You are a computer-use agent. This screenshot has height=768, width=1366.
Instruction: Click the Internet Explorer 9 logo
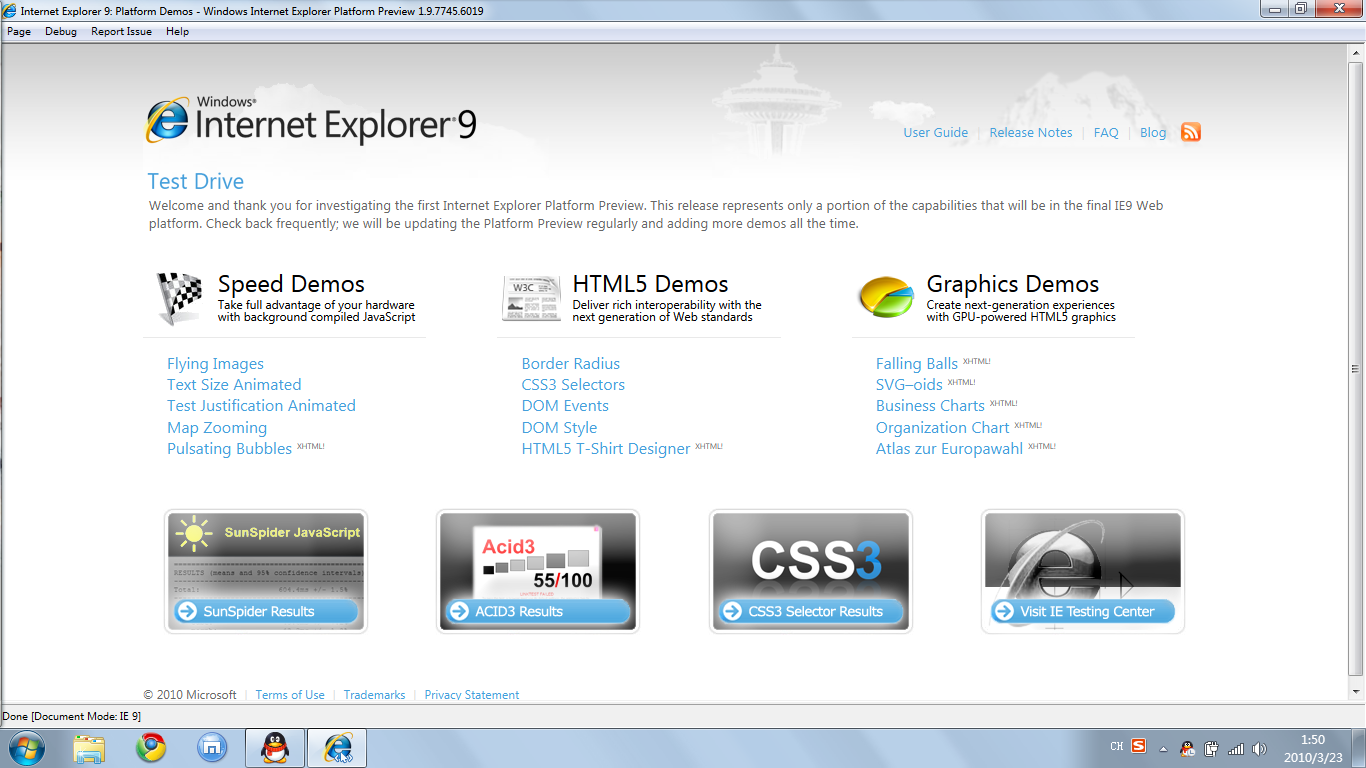click(x=311, y=120)
